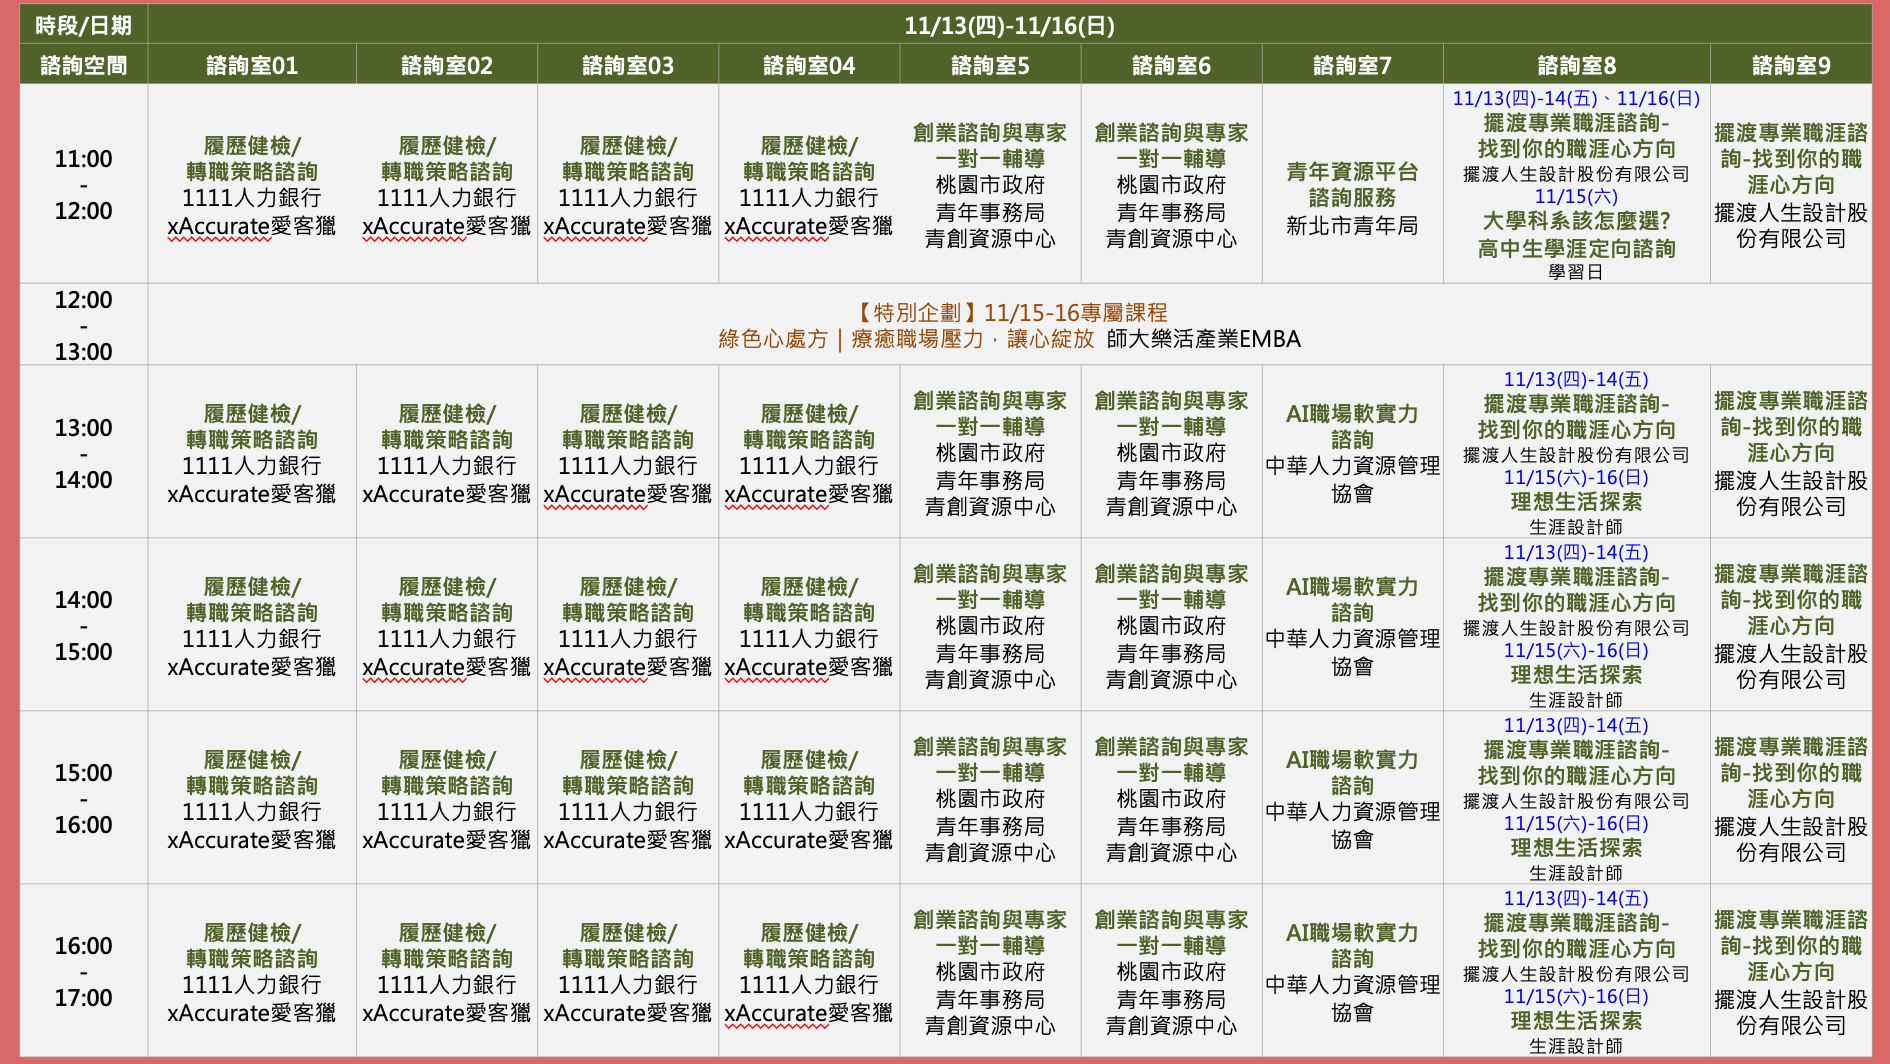Select the 諮詢室7 column header
The width and height of the screenshot is (1890, 1064).
pyautogui.click(x=1352, y=66)
